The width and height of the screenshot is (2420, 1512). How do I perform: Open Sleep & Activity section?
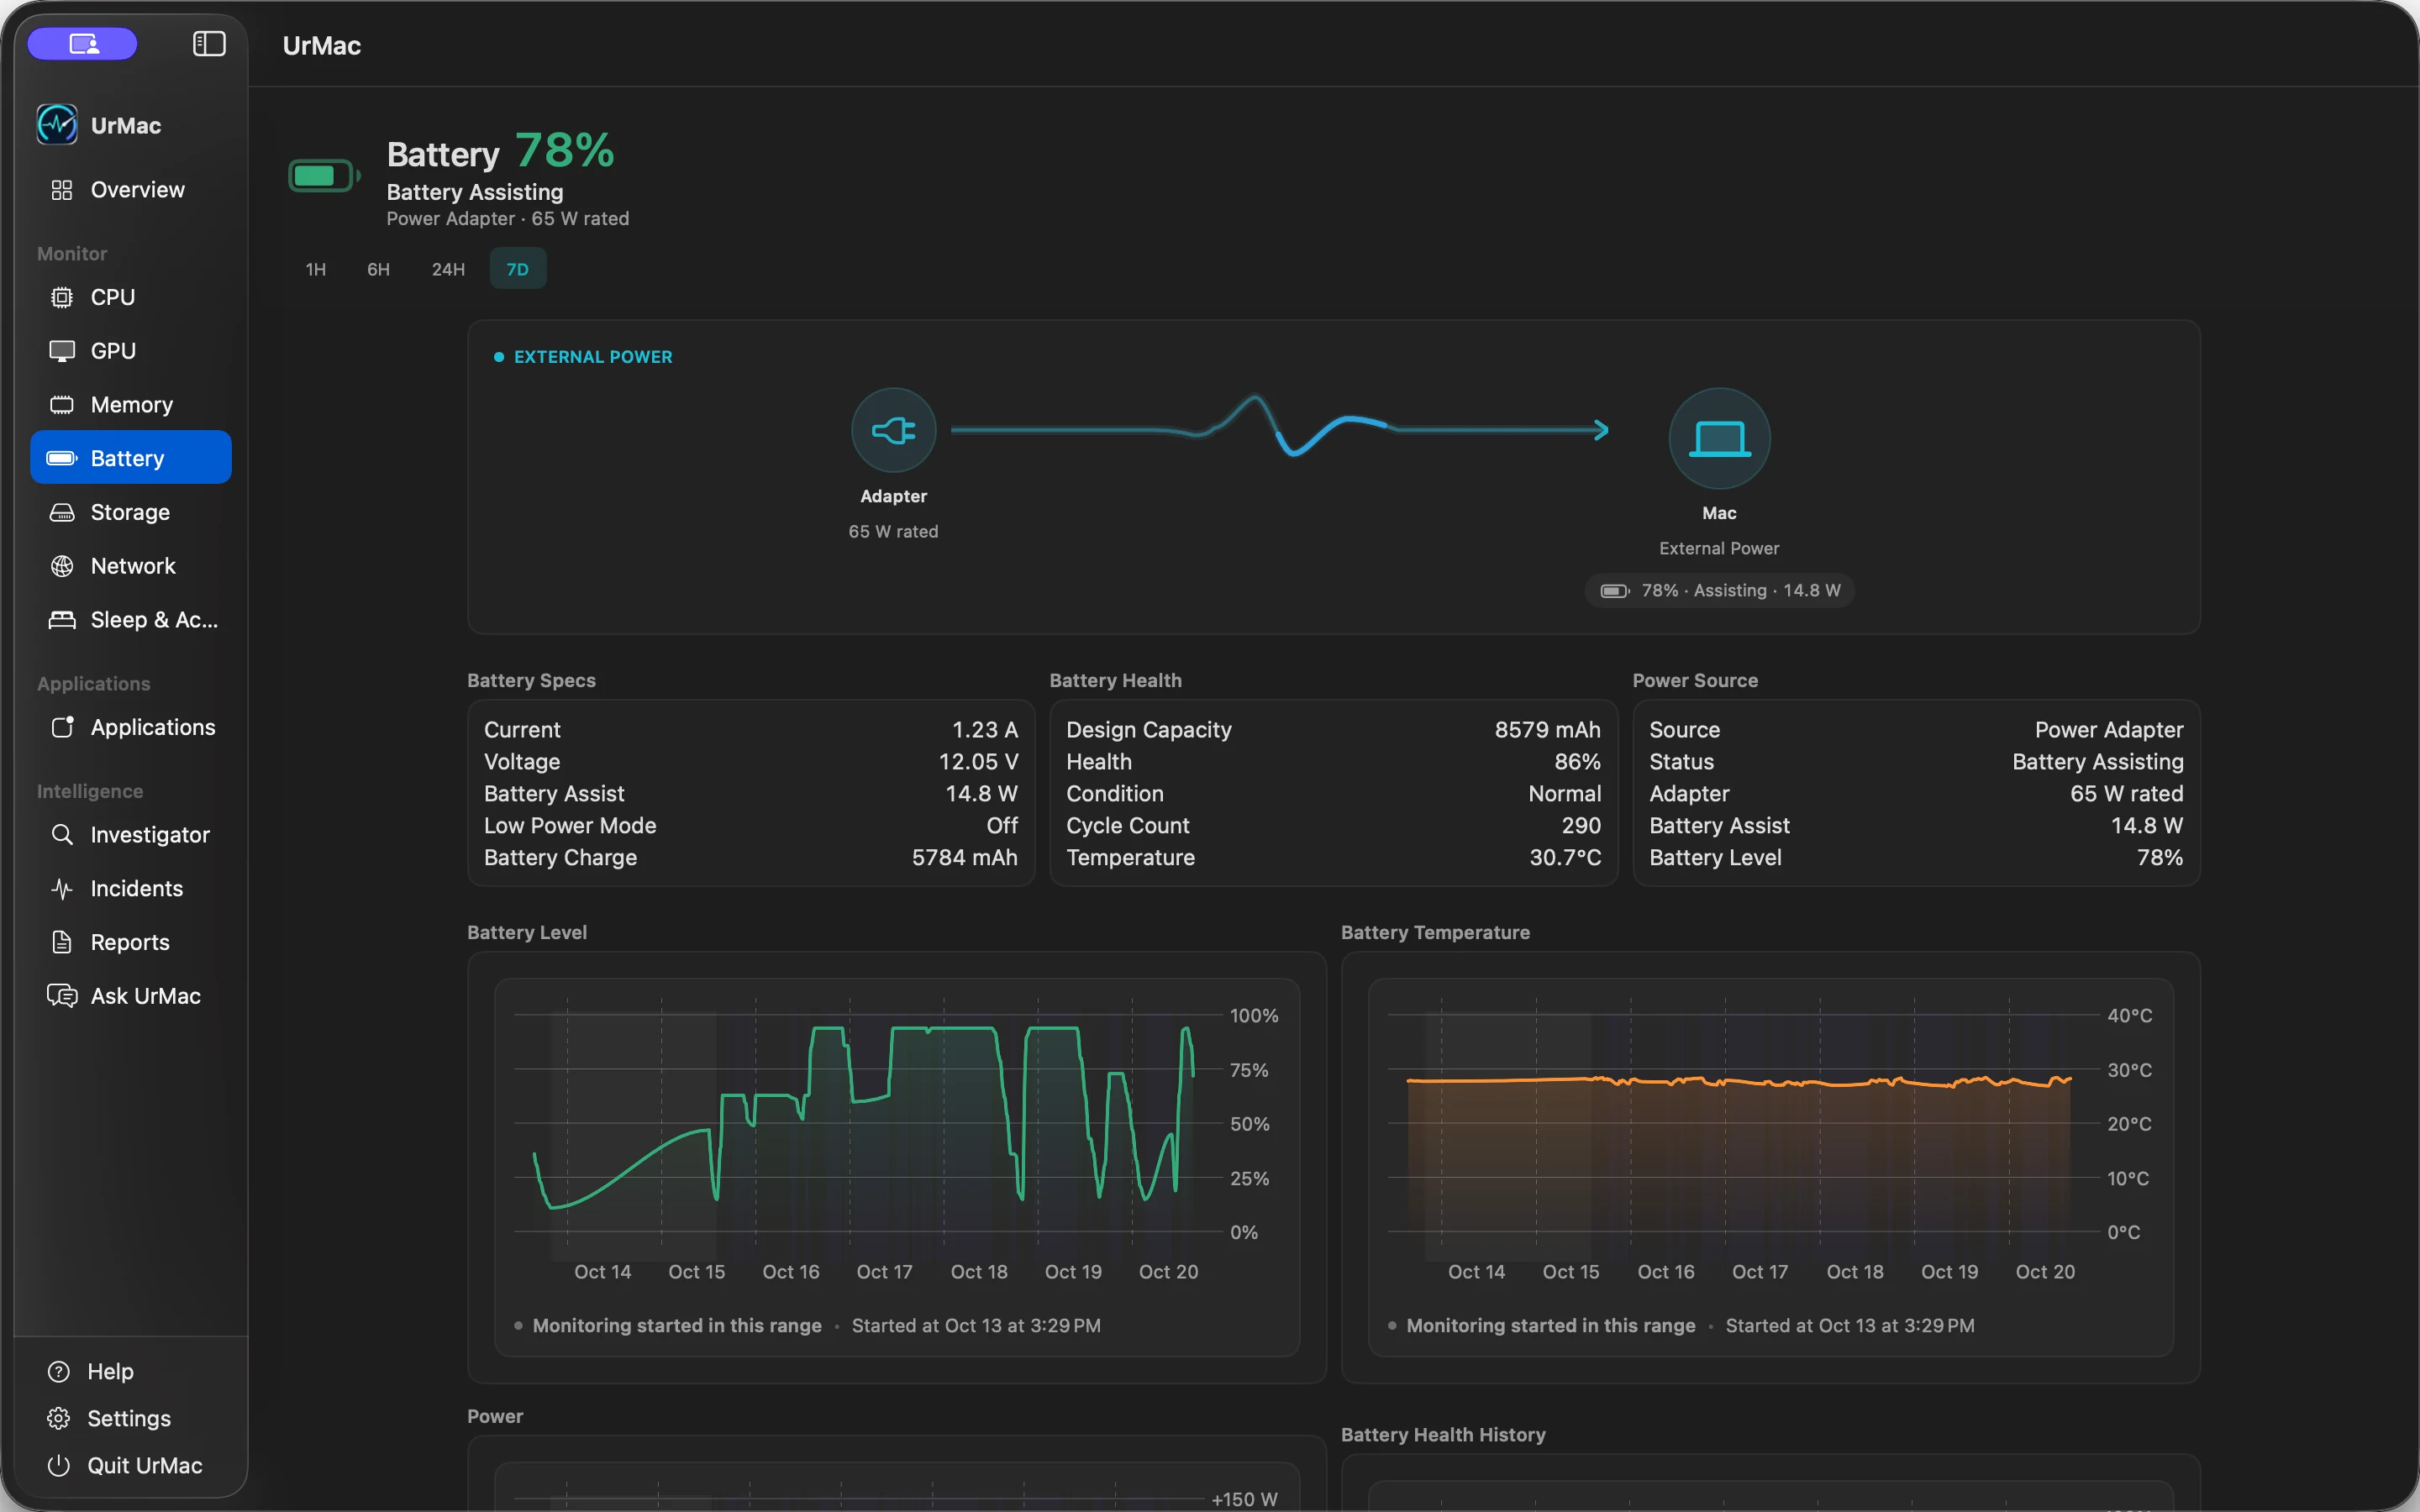coord(131,620)
